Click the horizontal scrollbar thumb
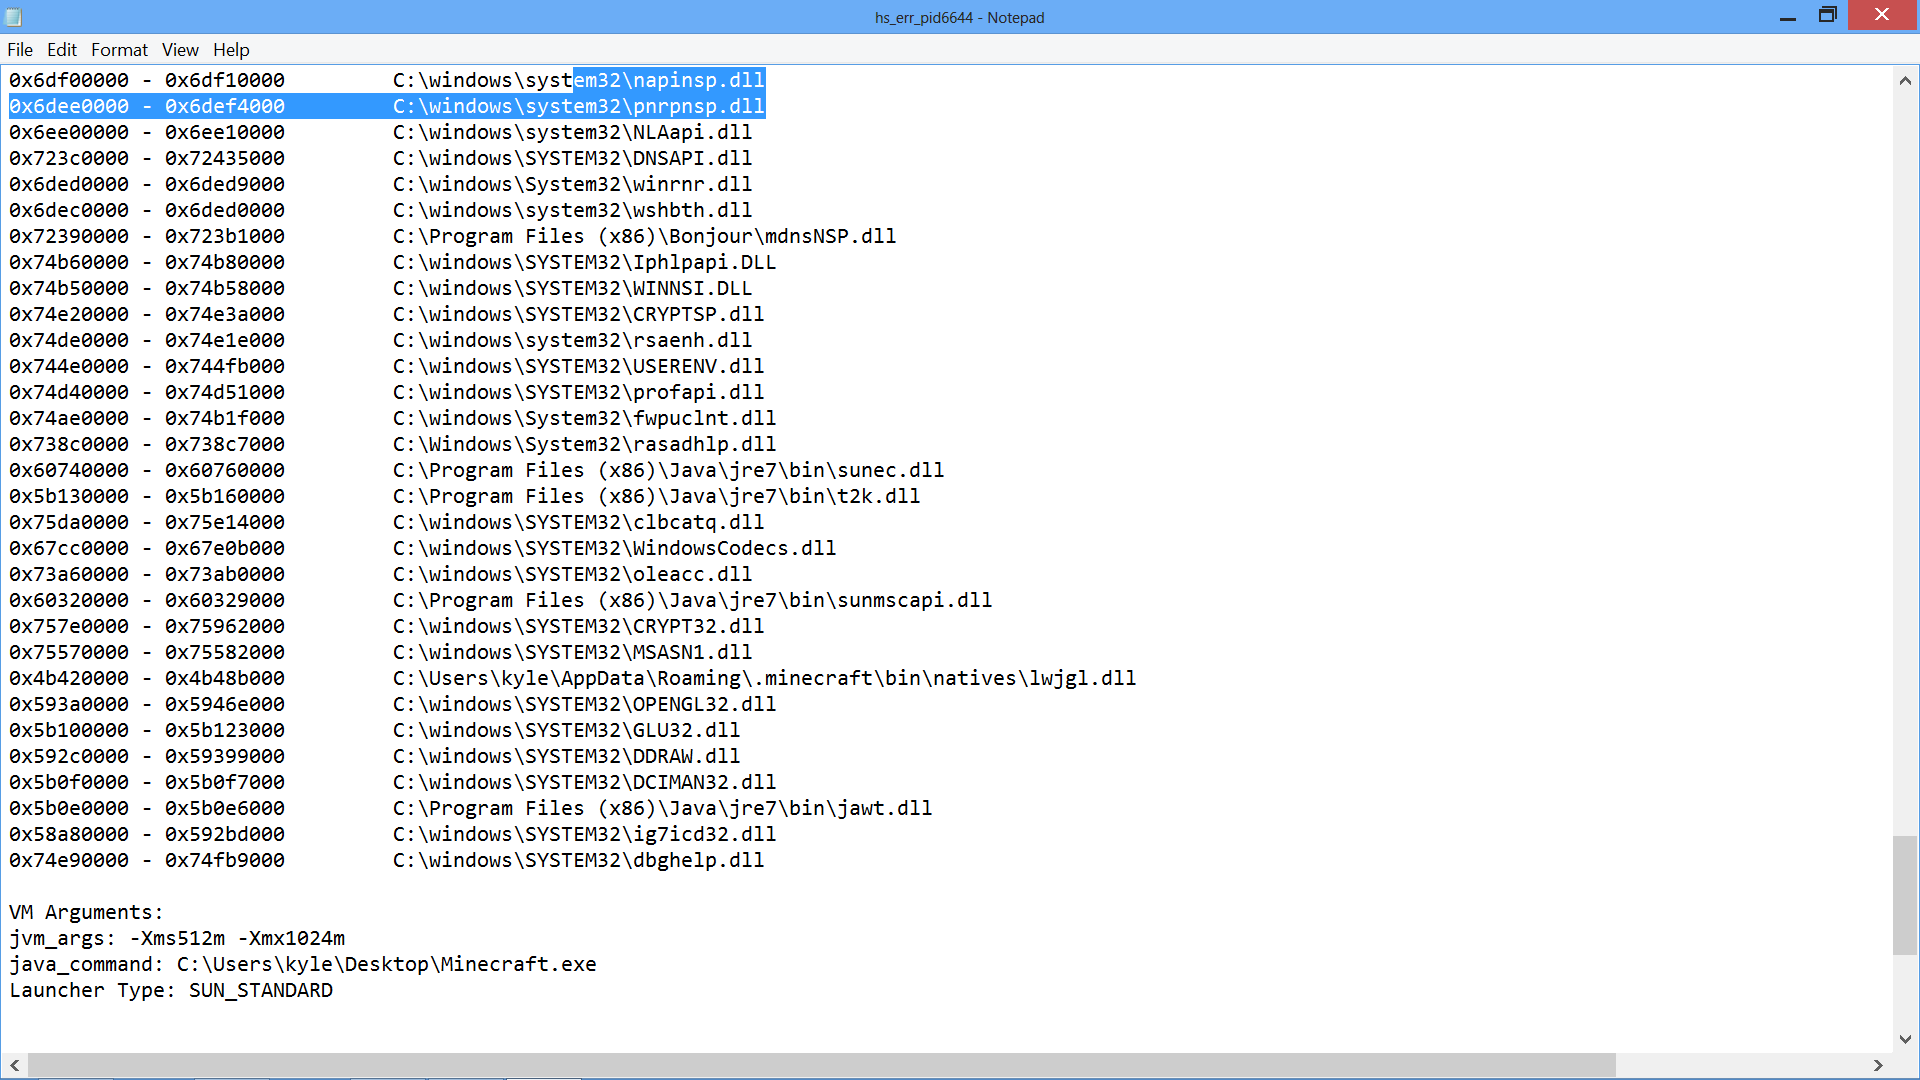The image size is (1920, 1080). (820, 1066)
